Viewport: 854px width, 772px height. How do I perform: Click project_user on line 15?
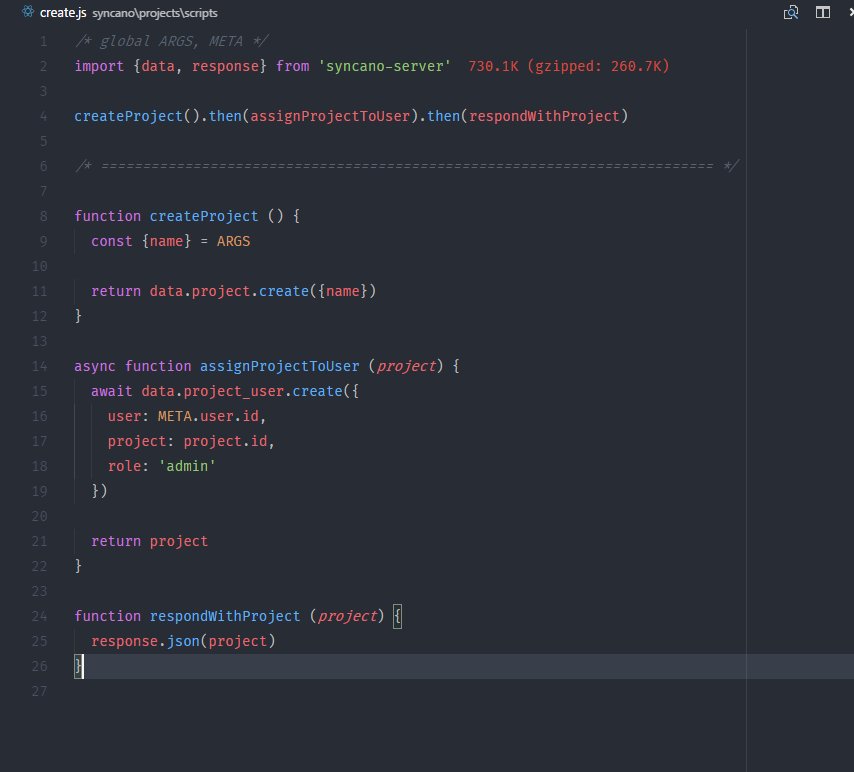[234, 392]
